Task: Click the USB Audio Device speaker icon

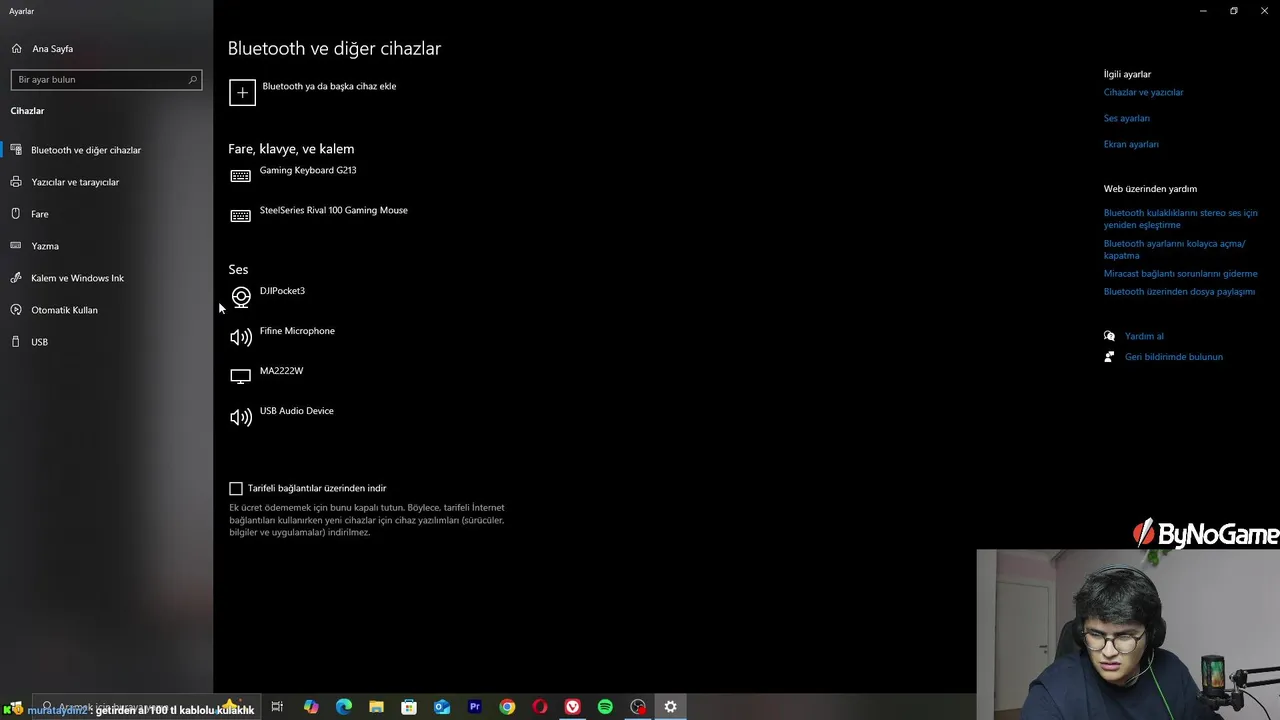Action: (241, 417)
